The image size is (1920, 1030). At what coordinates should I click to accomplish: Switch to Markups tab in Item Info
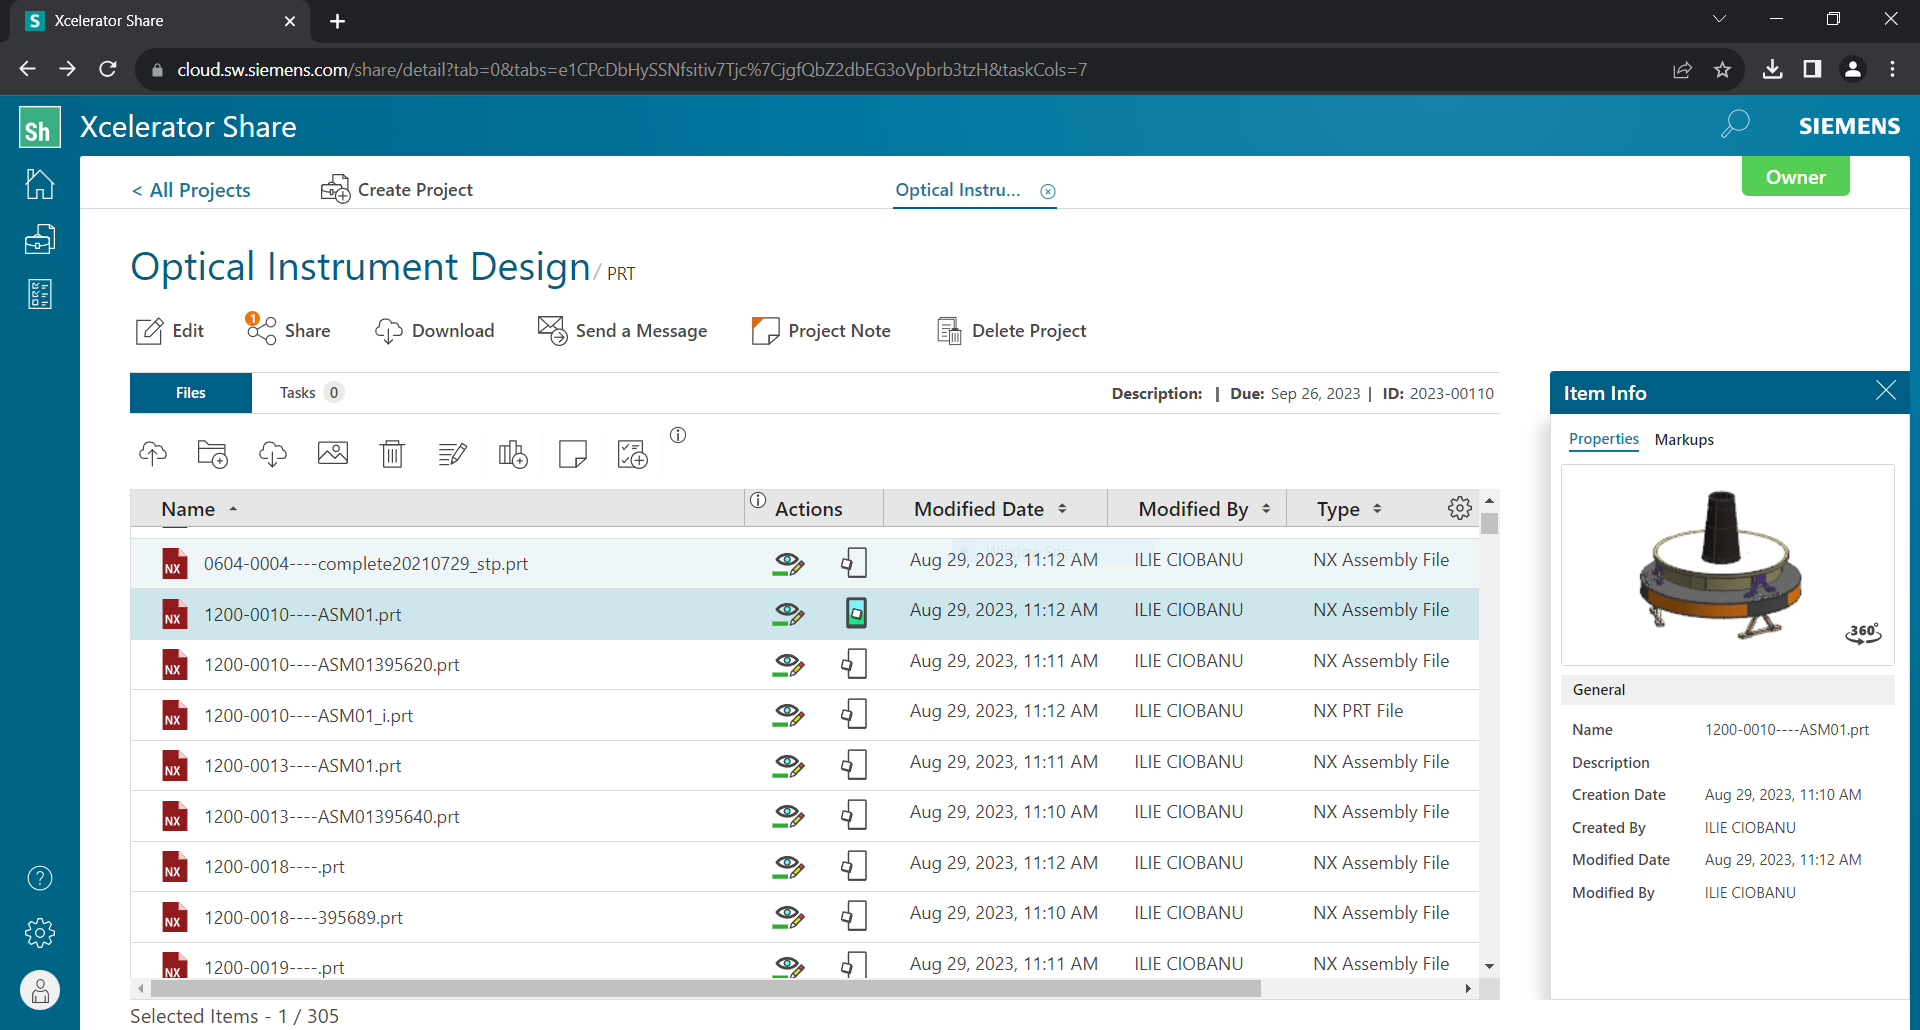(x=1684, y=440)
